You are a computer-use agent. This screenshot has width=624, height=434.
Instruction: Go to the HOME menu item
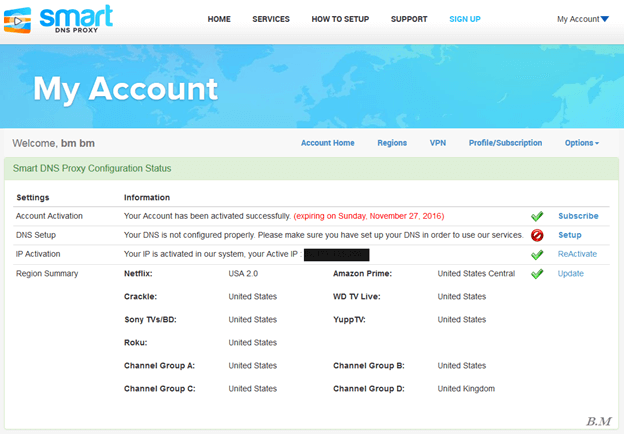click(x=219, y=19)
